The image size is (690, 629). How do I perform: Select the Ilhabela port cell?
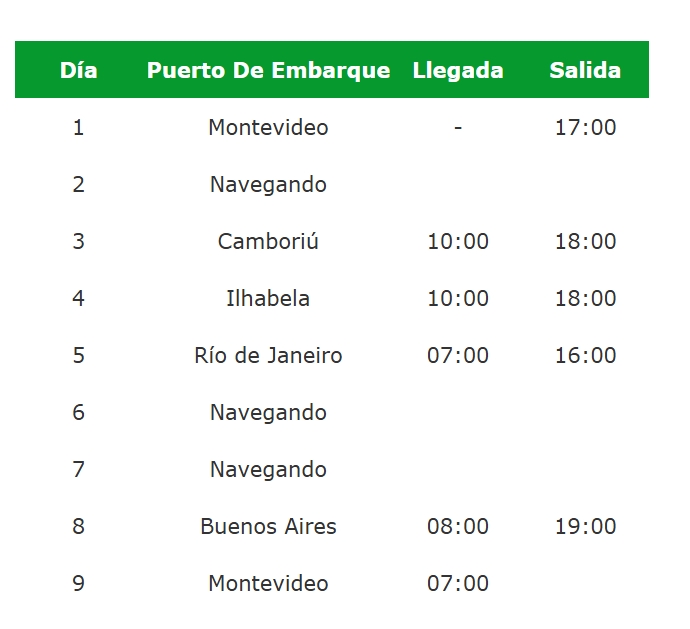coord(268,298)
